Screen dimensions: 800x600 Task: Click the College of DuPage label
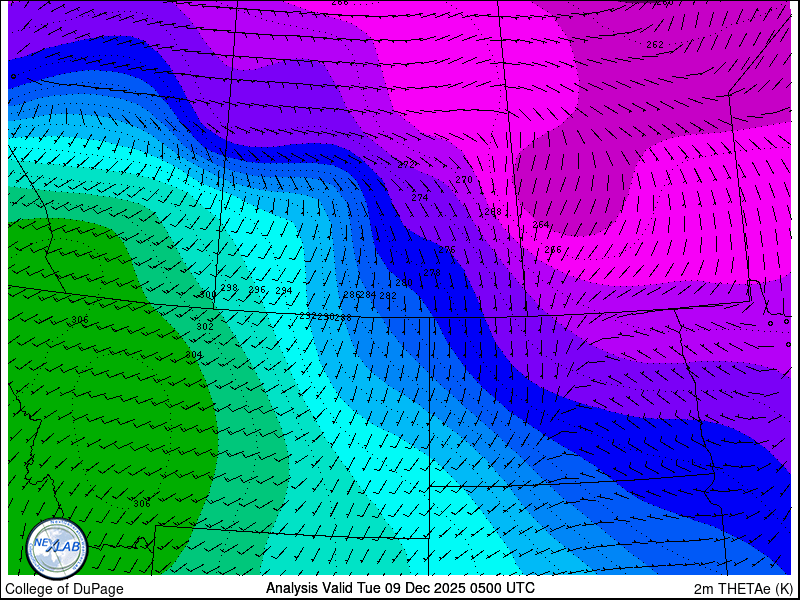tap(64, 589)
